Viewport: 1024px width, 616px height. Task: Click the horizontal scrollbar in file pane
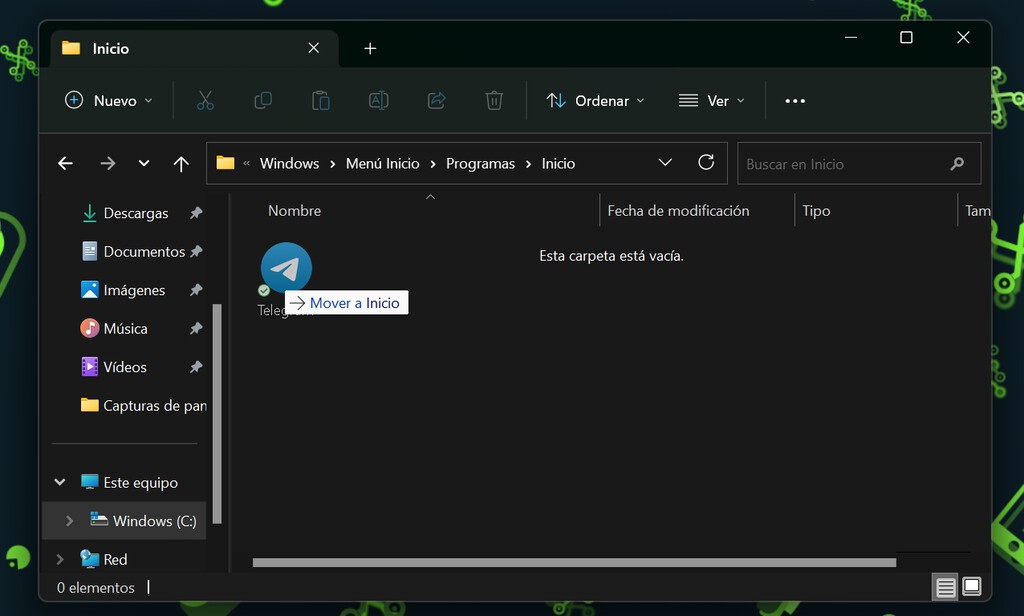(x=574, y=562)
